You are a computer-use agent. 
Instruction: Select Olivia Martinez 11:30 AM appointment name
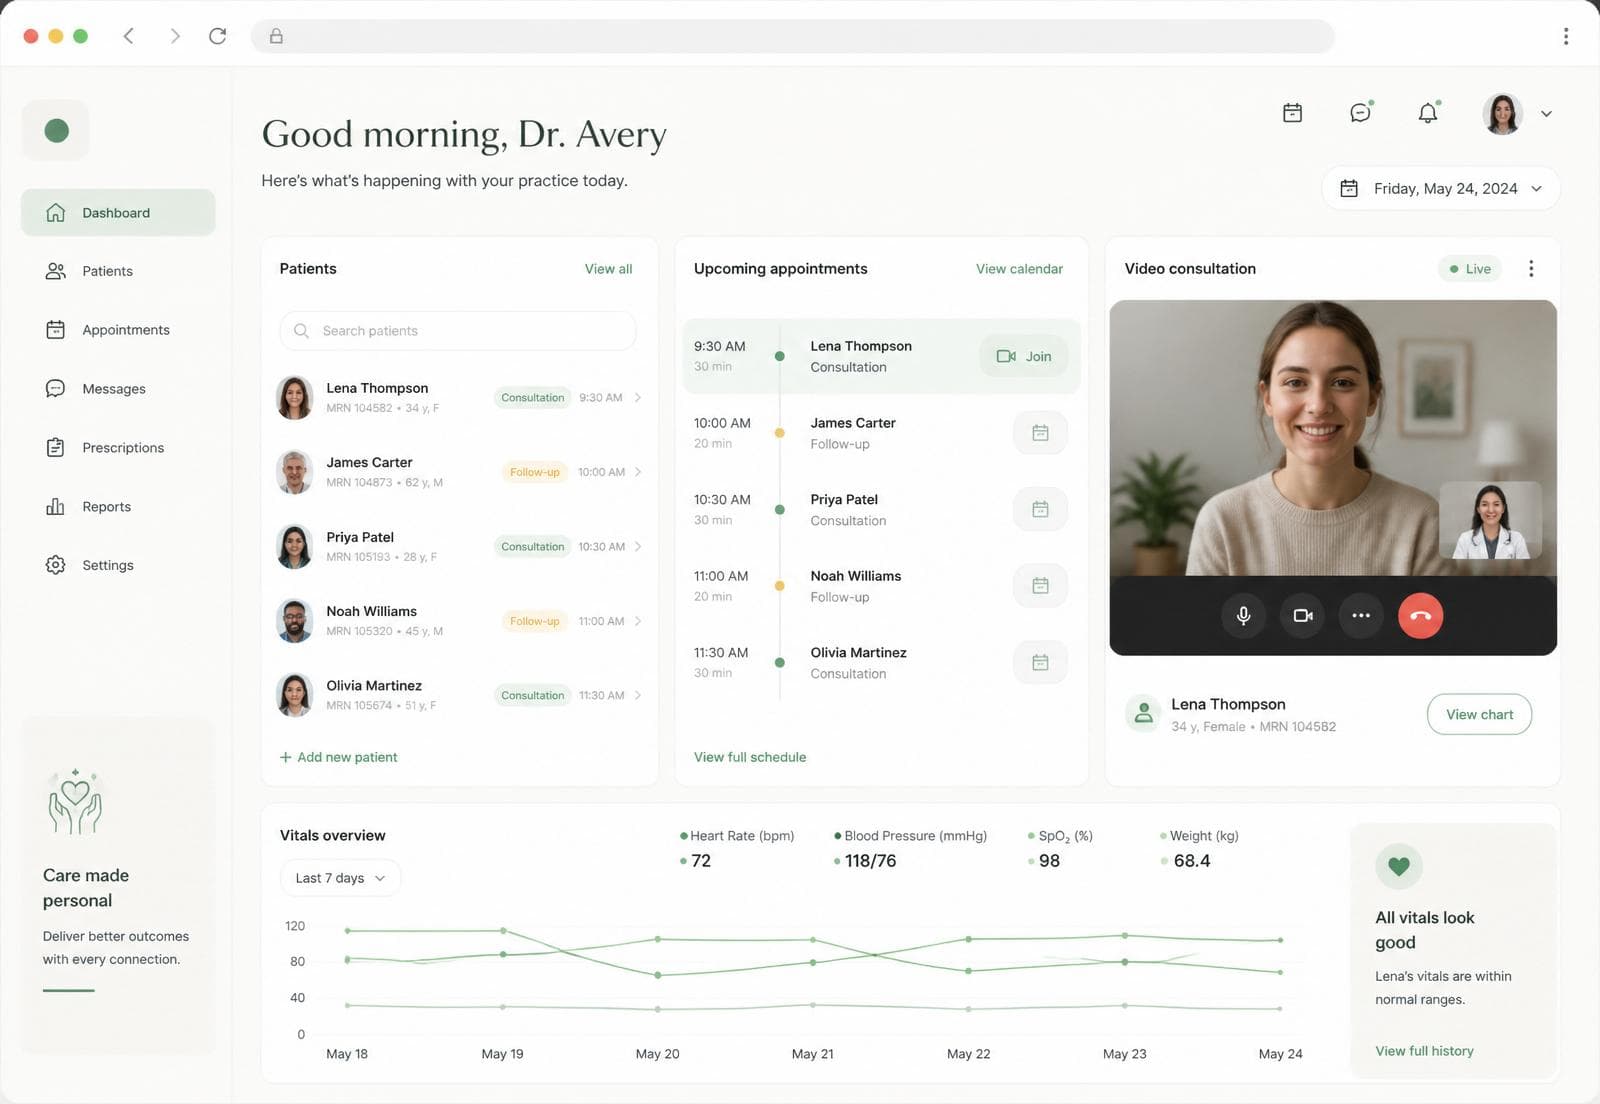[x=858, y=653]
